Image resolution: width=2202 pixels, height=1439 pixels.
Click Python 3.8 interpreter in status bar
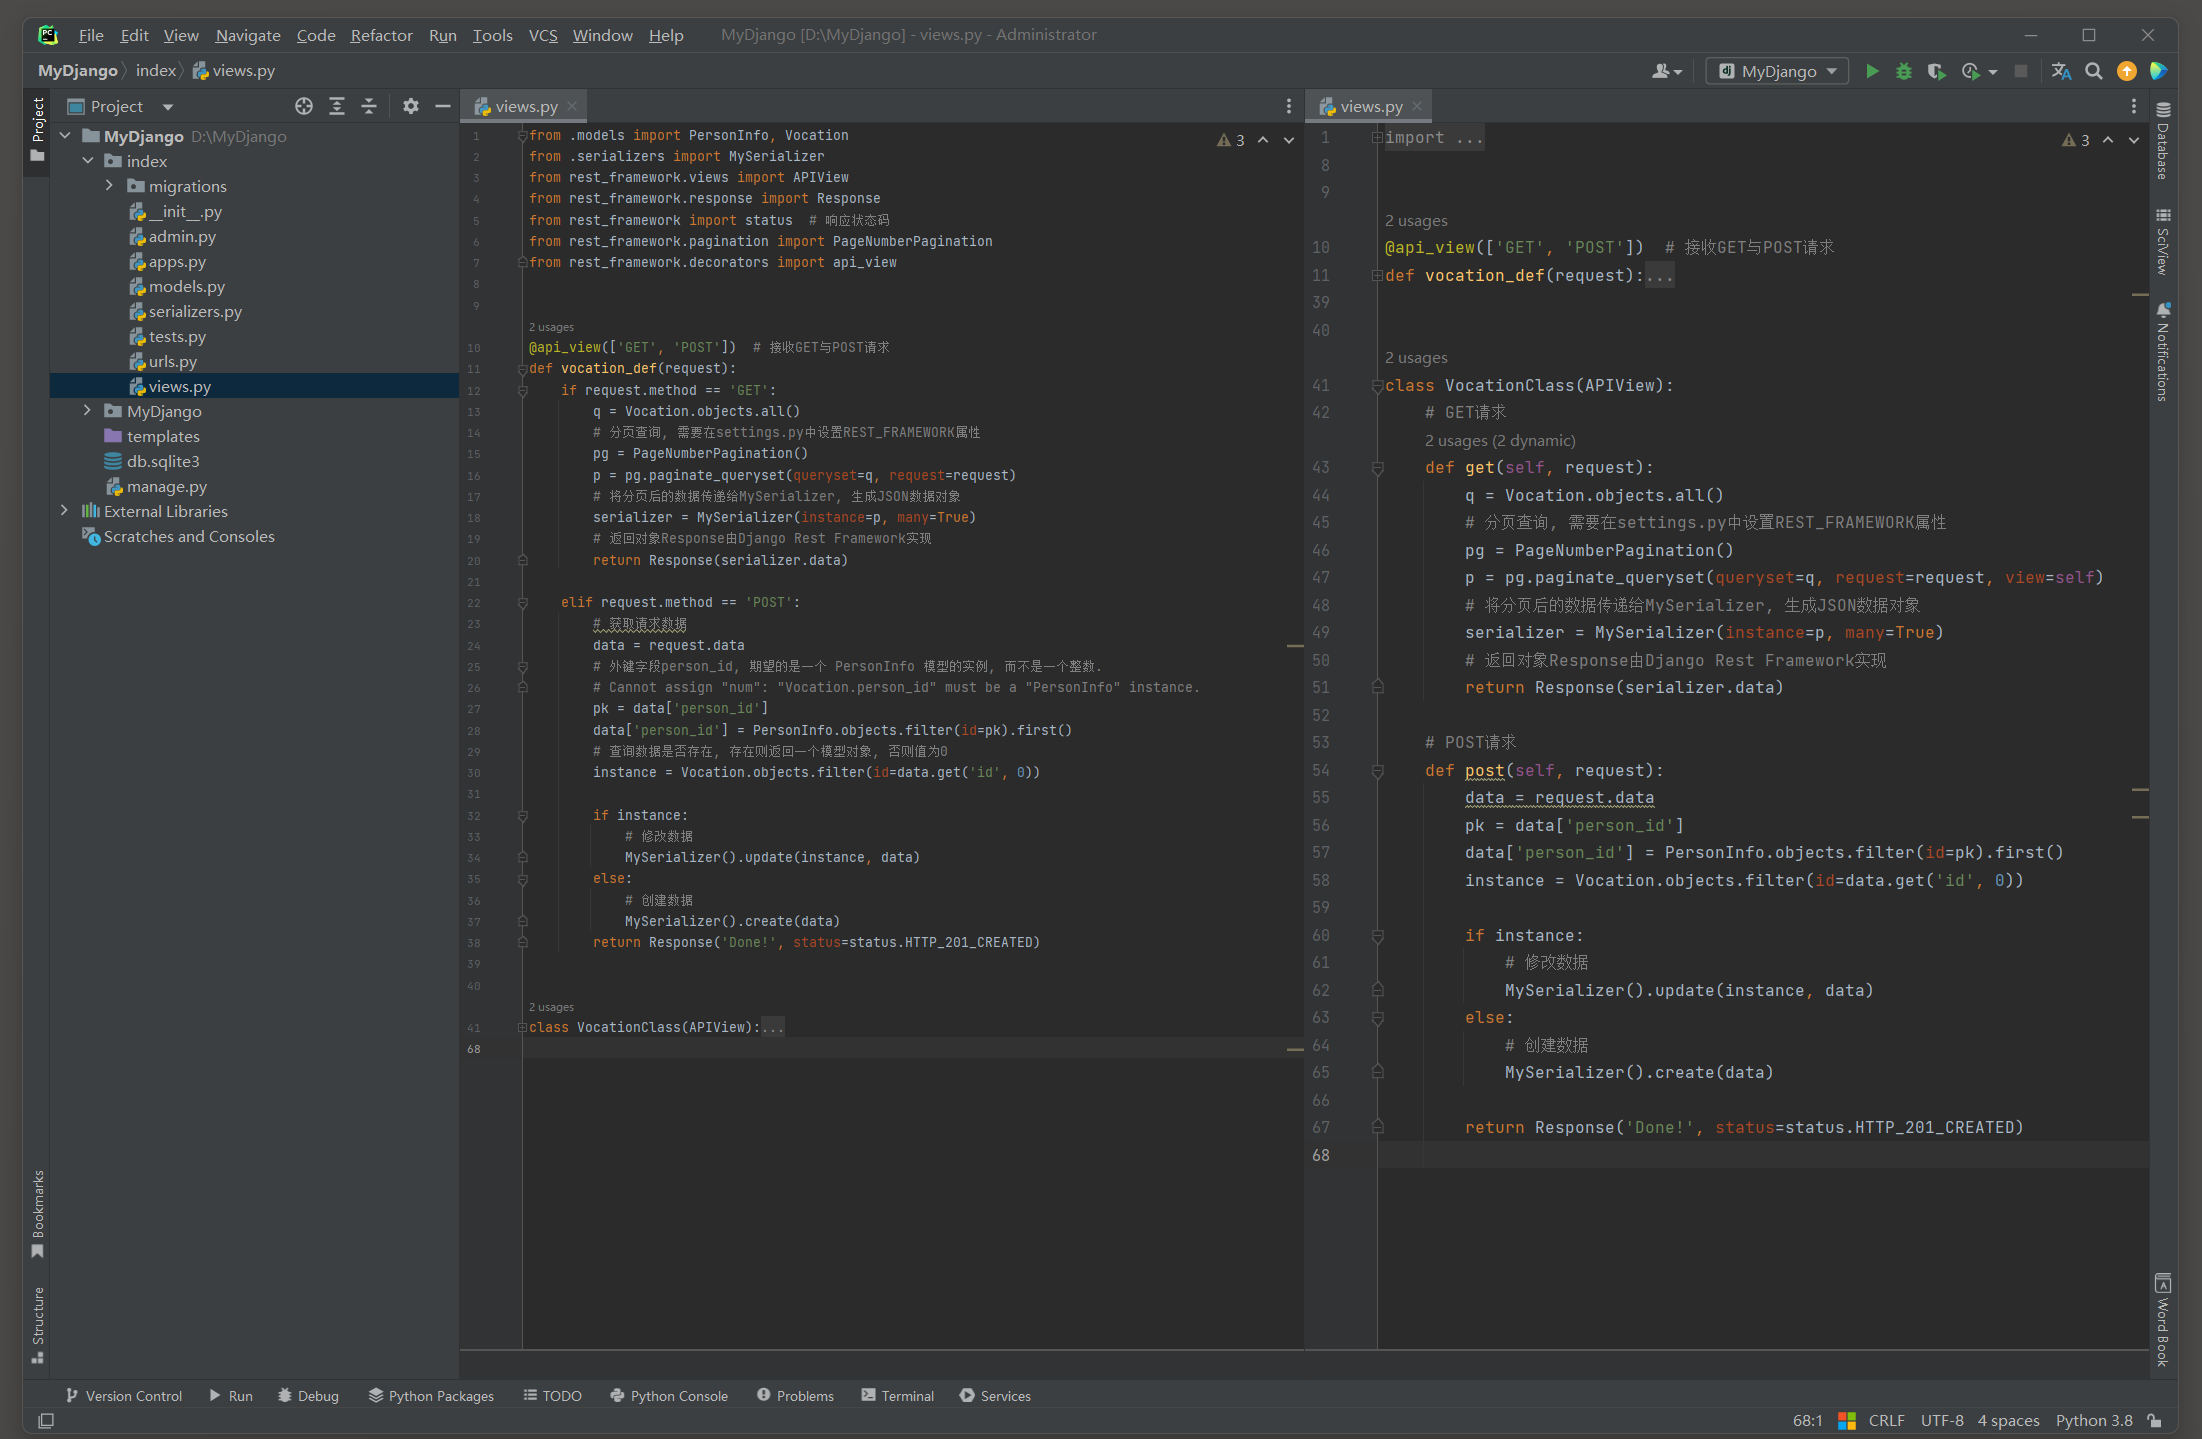point(2093,1420)
